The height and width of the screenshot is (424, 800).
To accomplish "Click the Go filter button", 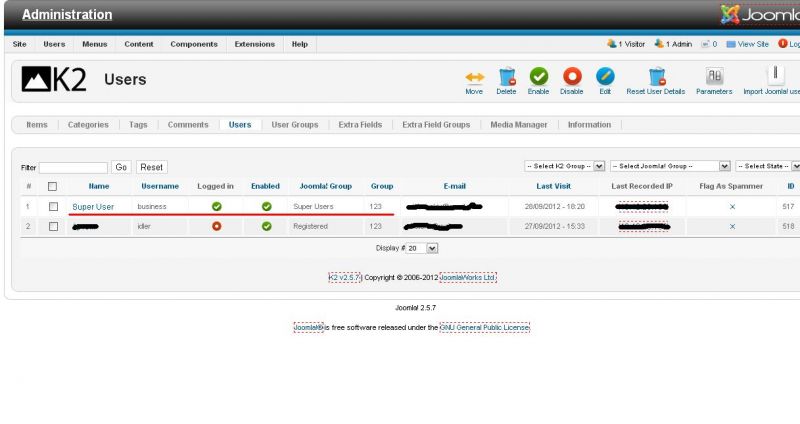I will click(121, 167).
